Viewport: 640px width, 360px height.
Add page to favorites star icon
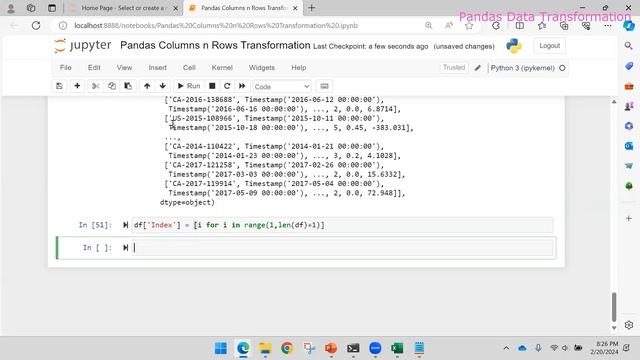click(x=469, y=26)
